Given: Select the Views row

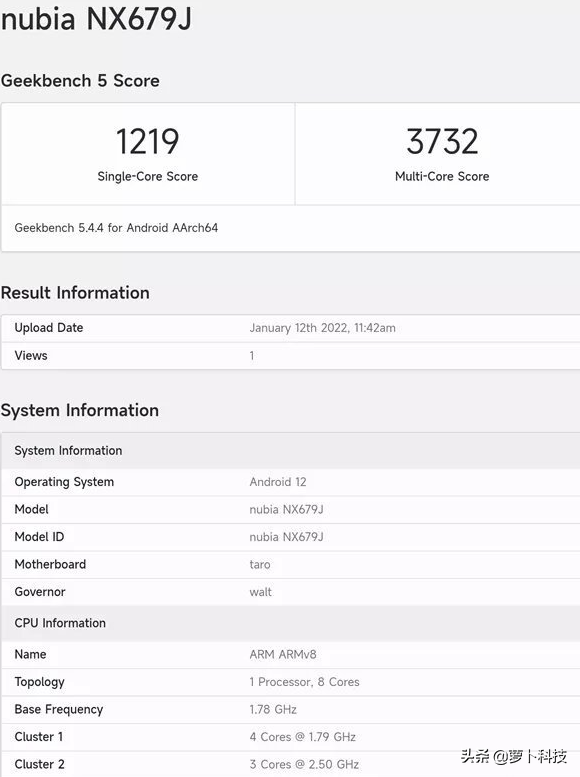Looking at the screenshot, I should click(290, 356).
